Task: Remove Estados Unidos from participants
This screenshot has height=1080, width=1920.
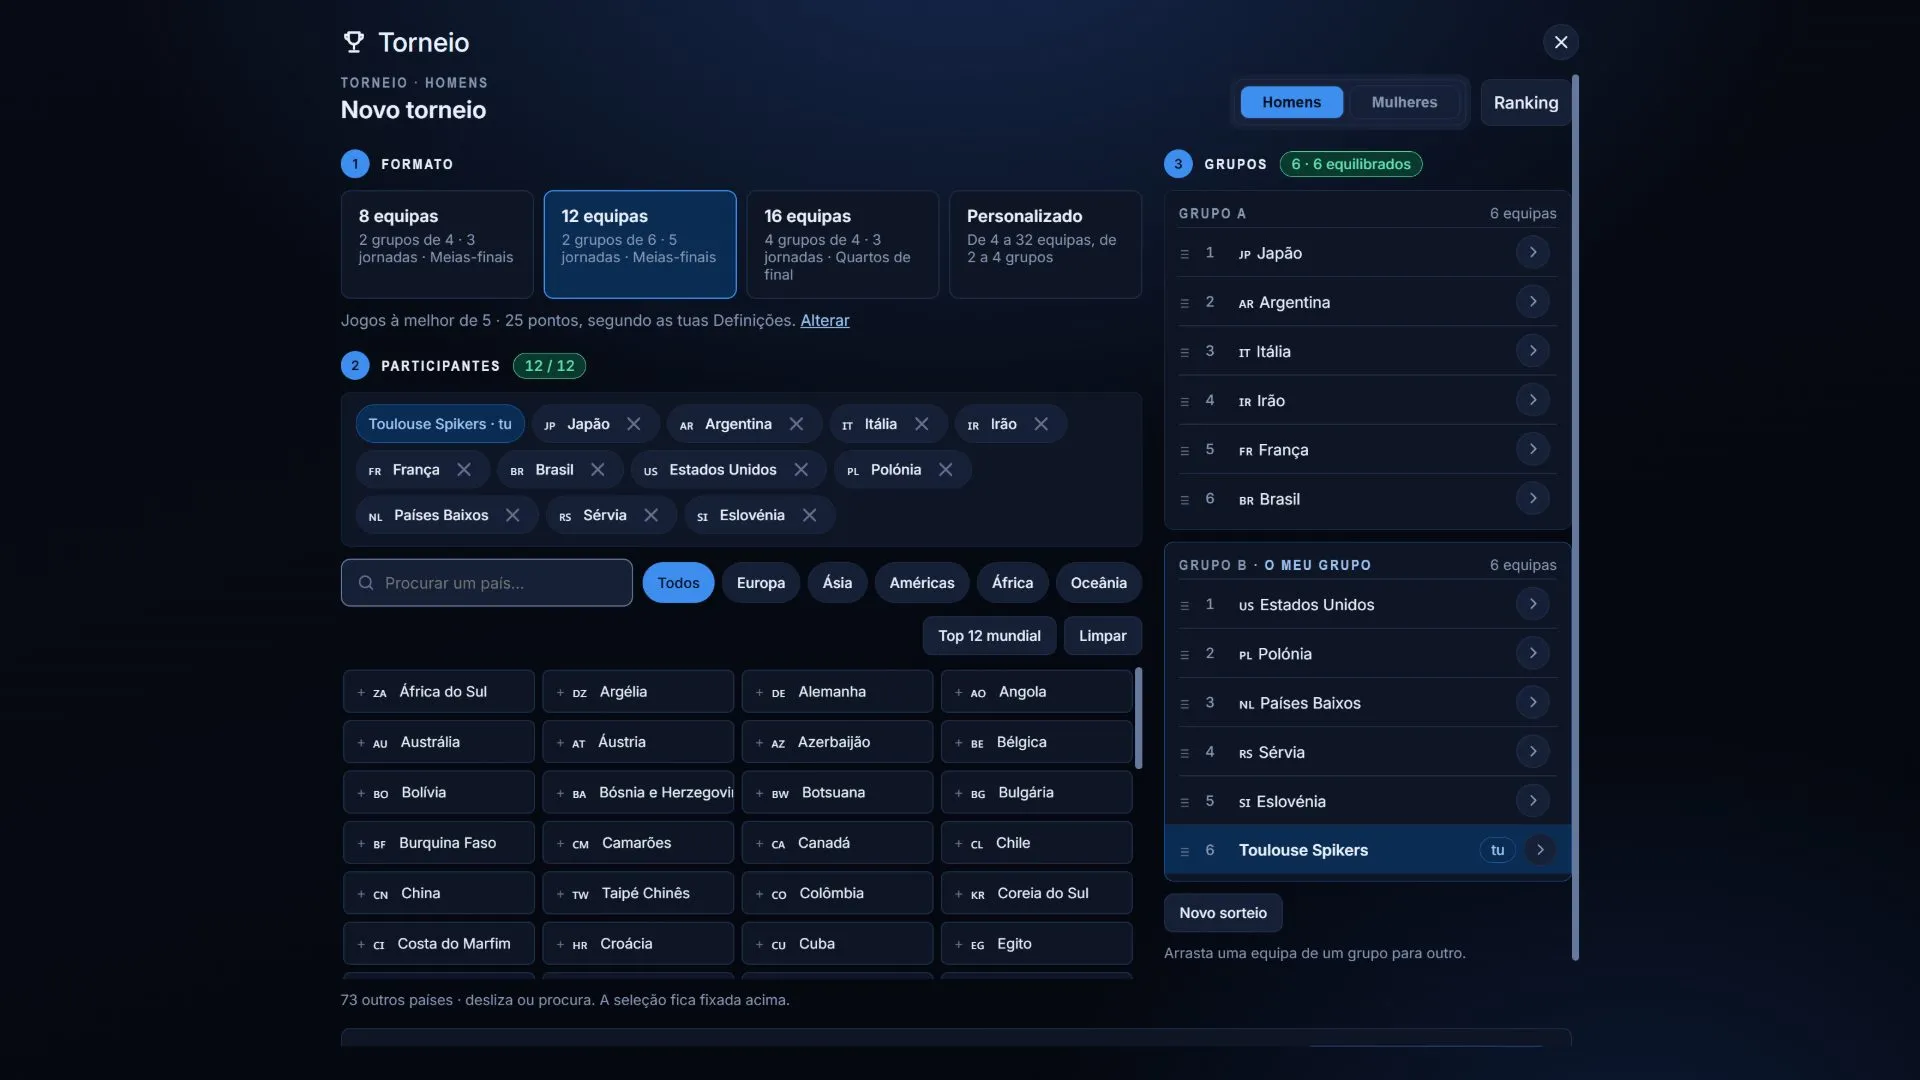Action: [801, 470]
